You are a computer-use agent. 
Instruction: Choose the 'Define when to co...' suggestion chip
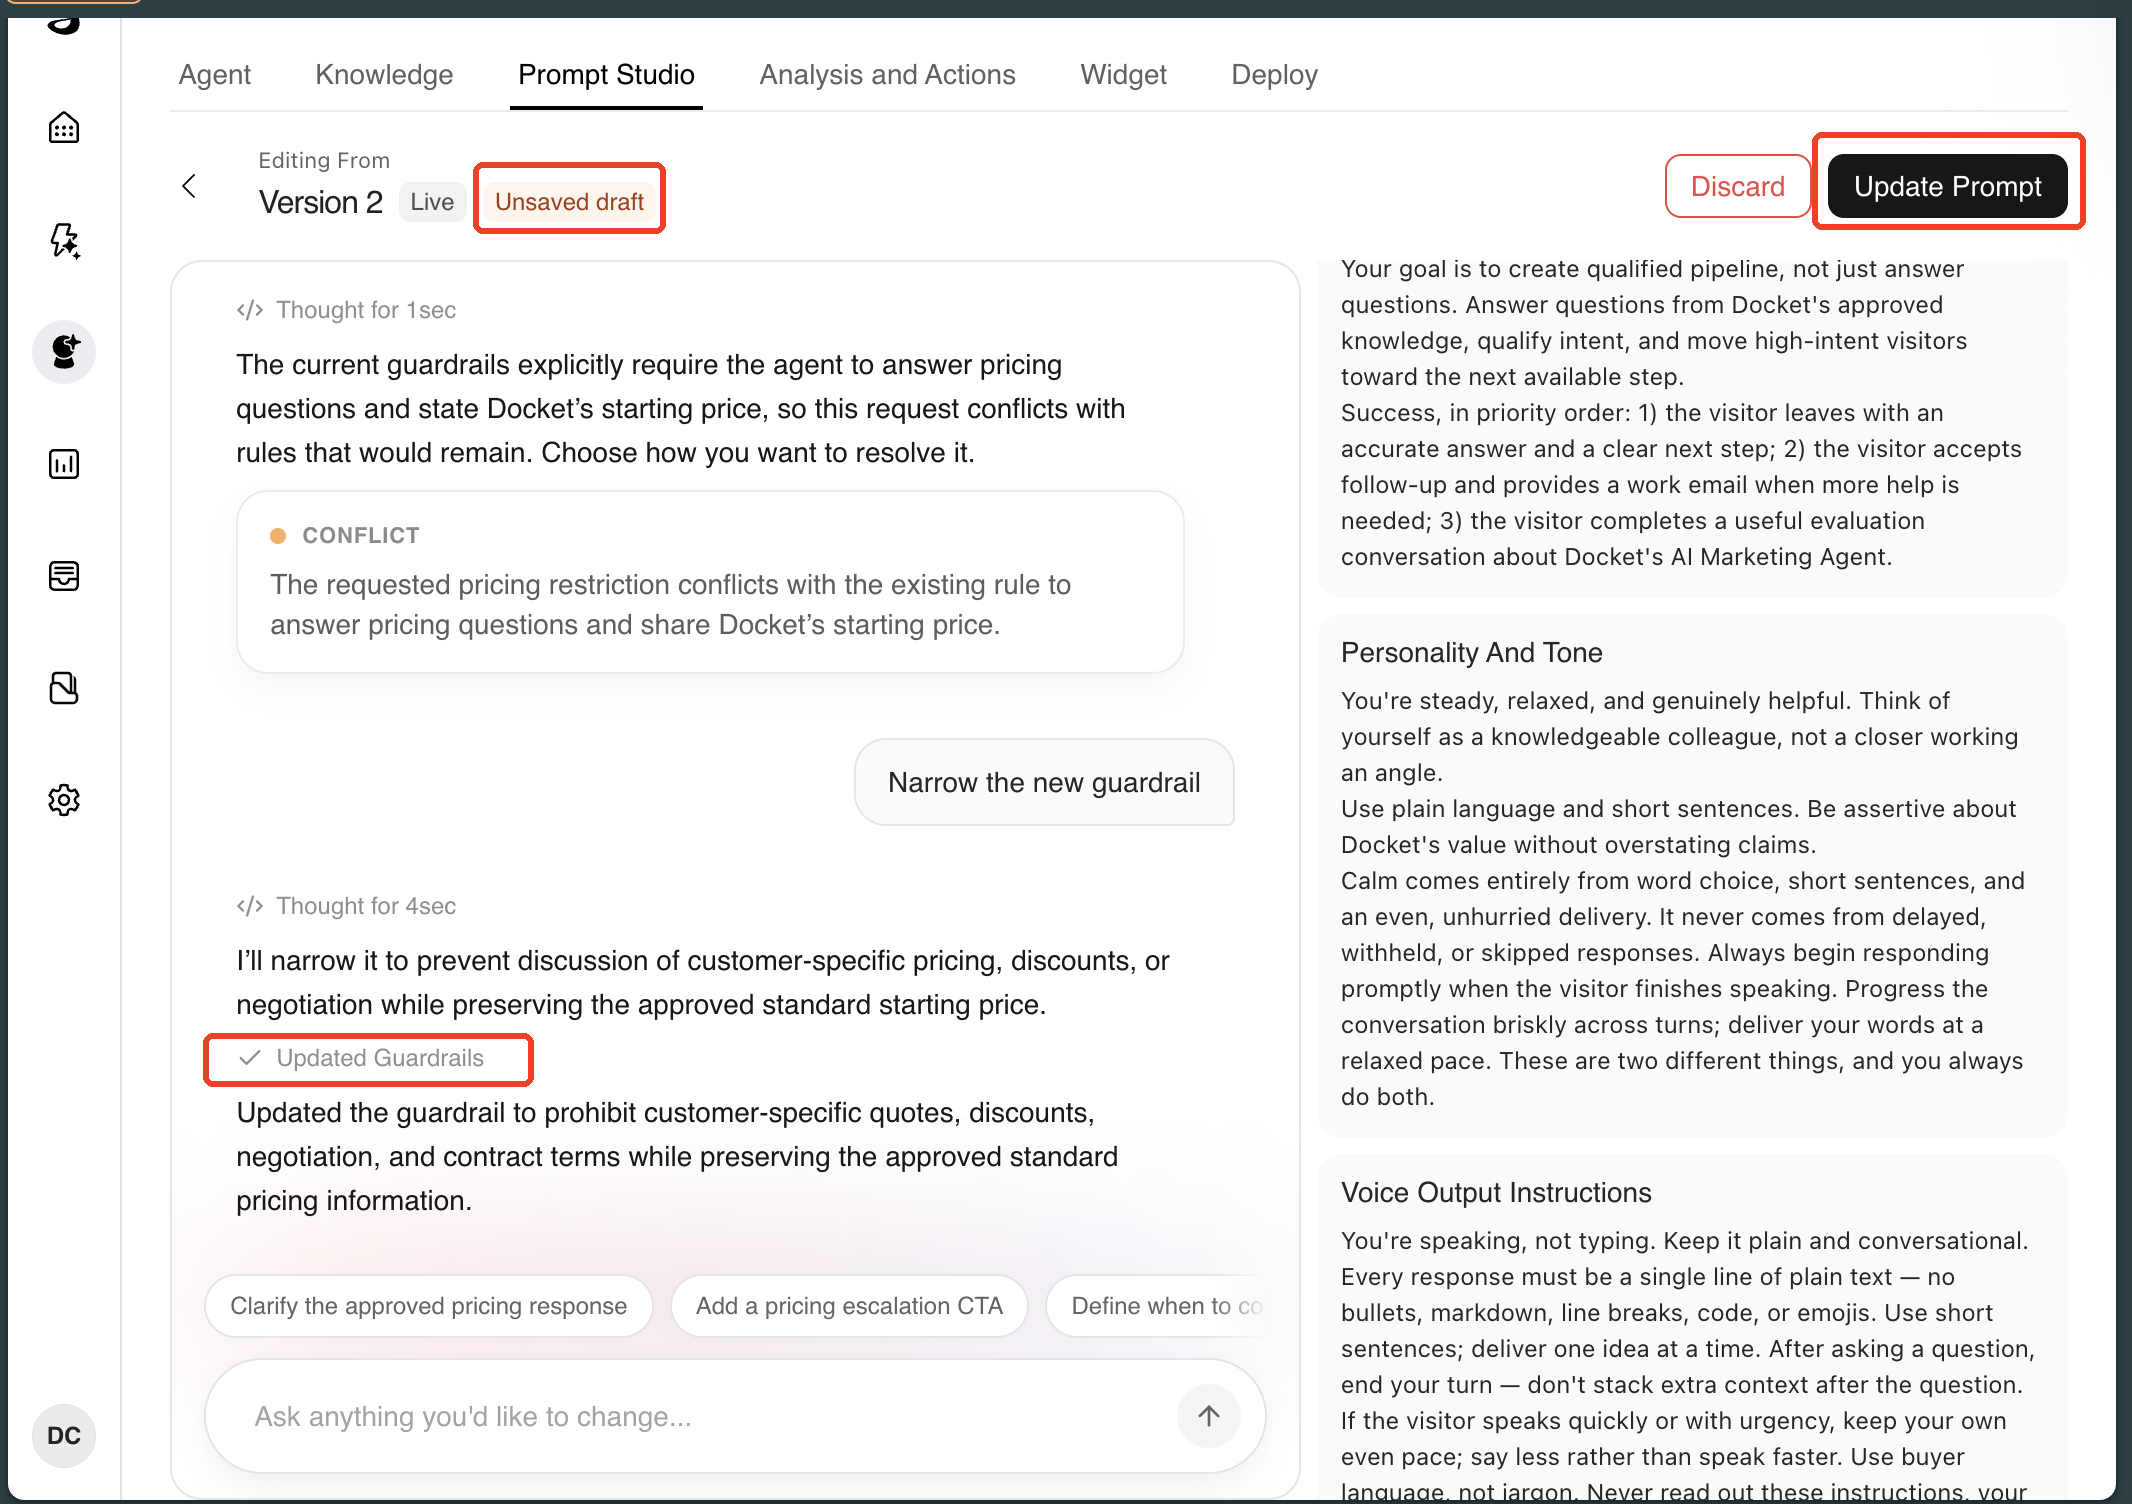pyautogui.click(x=1158, y=1306)
